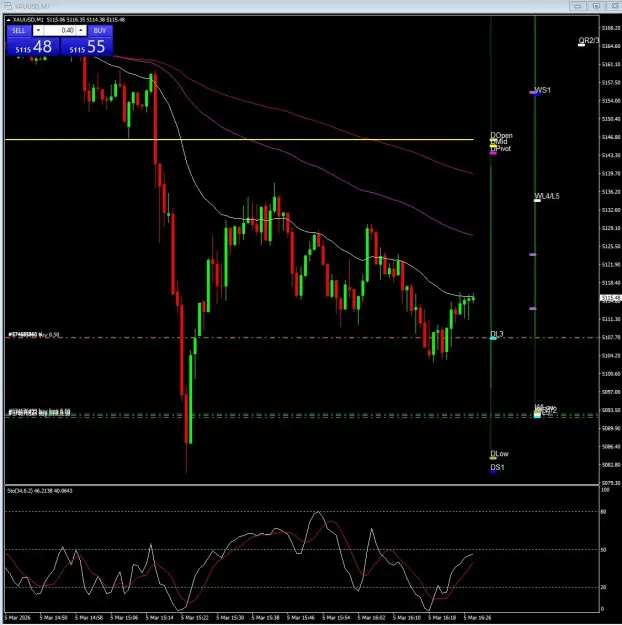The image size is (622, 625).
Task: Click the buy price 5115.55 panel
Action: pos(87,47)
